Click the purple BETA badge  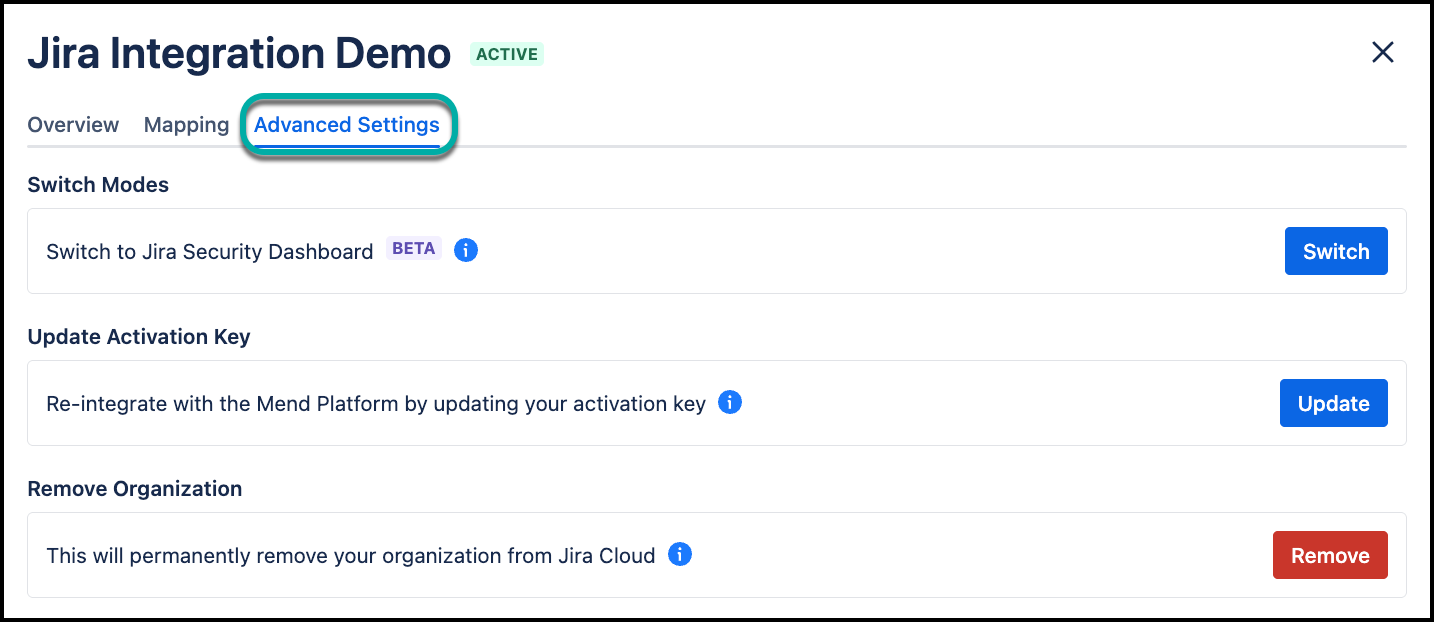[413, 249]
